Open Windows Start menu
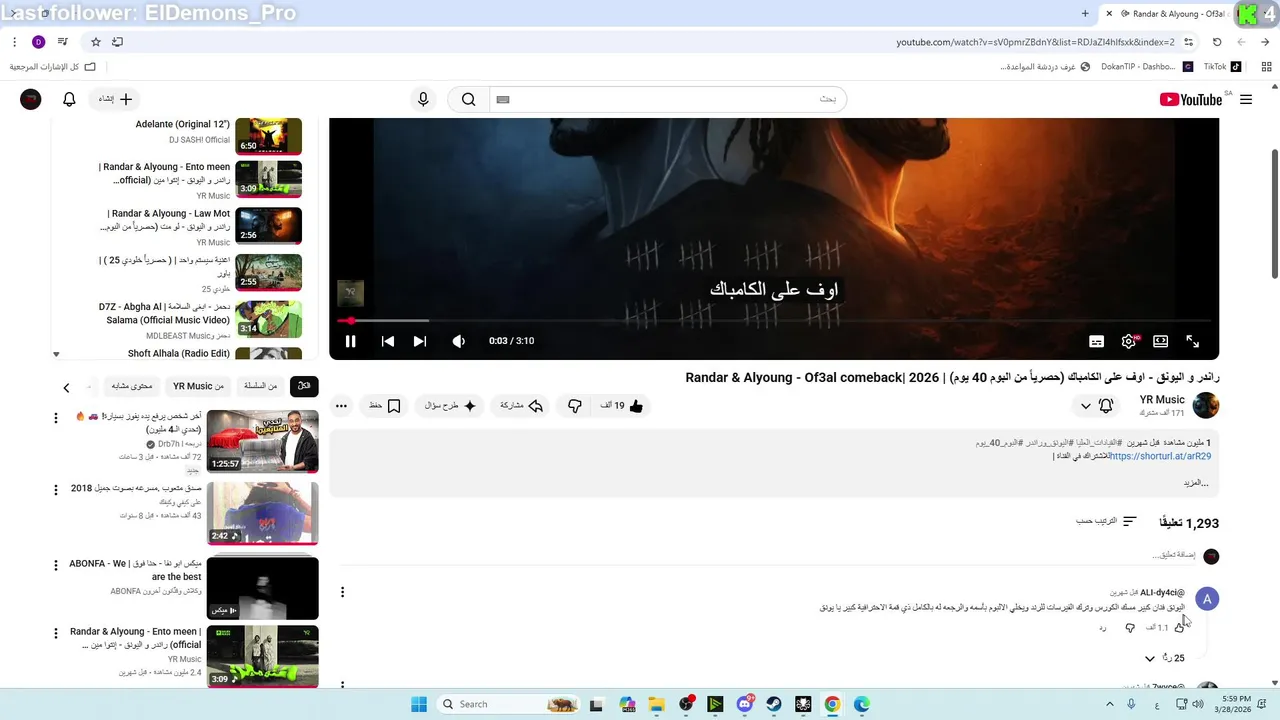Image resolution: width=1280 pixels, height=720 pixels. (419, 704)
